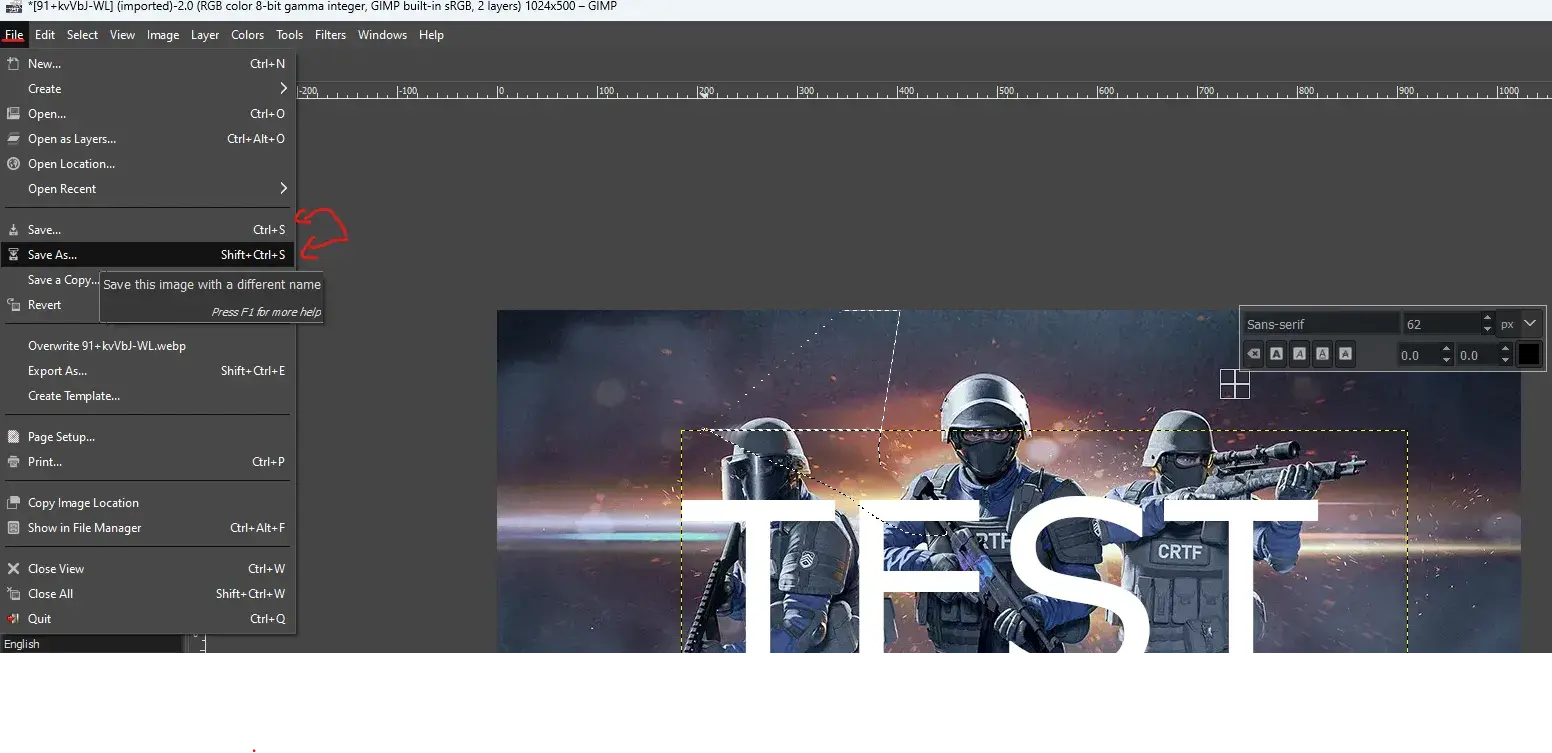Apply strikethrough in the text style bar
Image resolution: width=1552 pixels, height=753 pixels.
[1345, 354]
